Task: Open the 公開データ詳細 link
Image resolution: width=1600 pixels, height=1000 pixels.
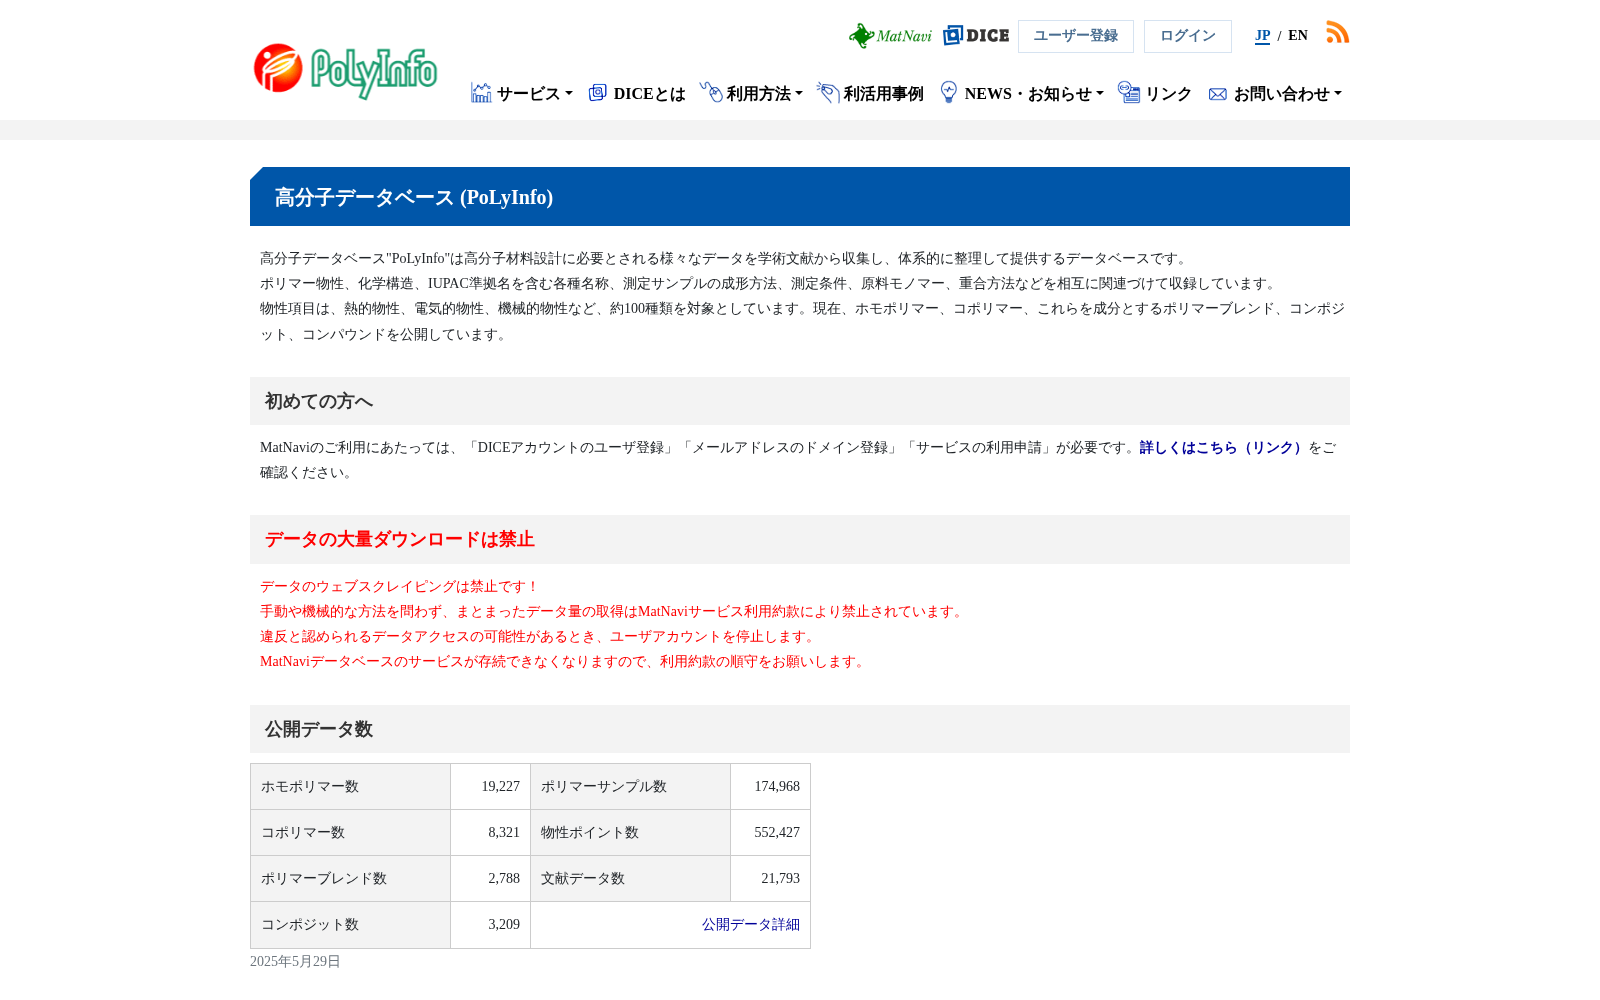Action: 751,925
